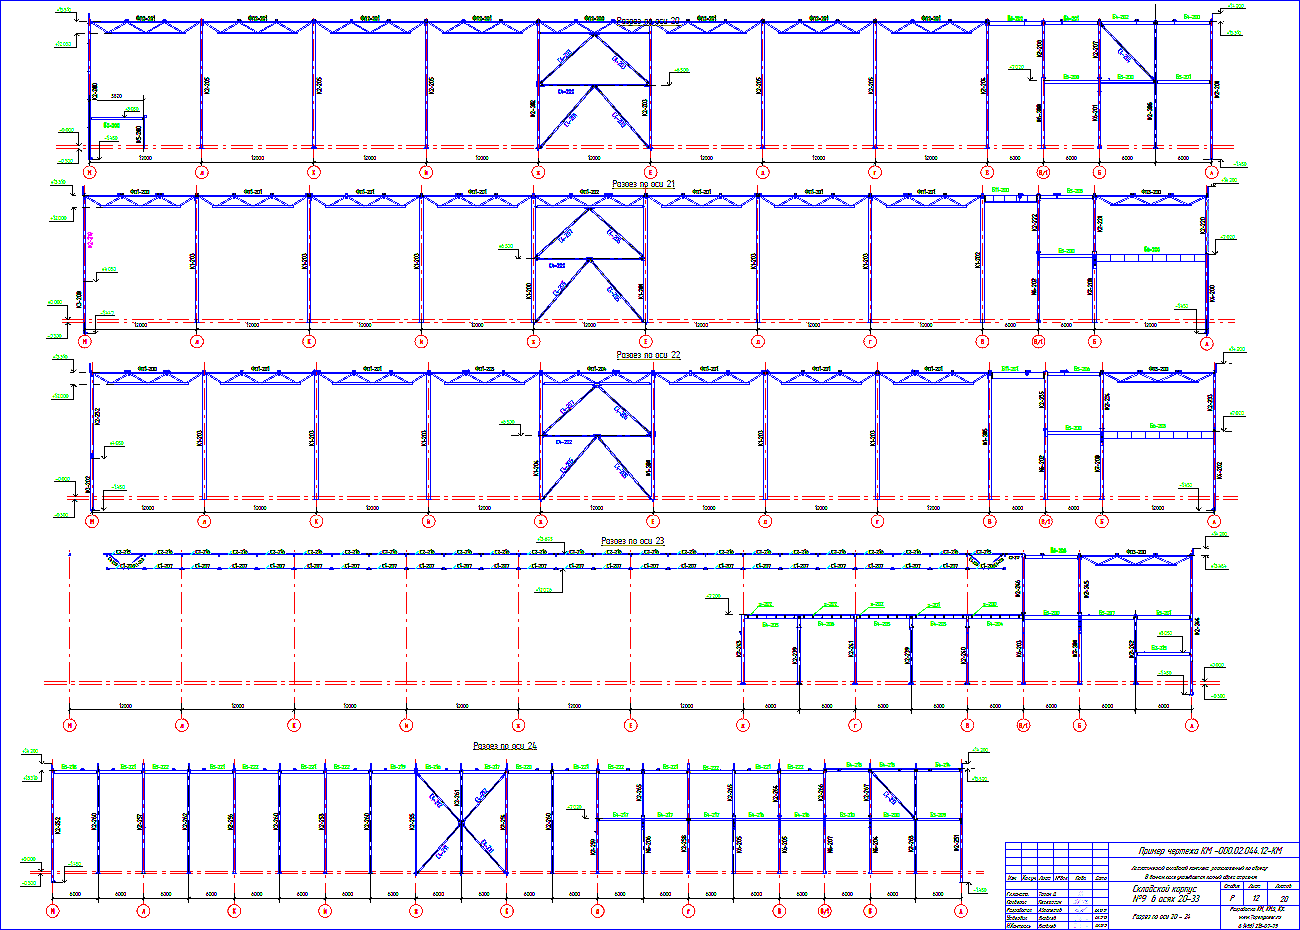Image resolution: width=1300 pixels, height=930 pixels.
Task: Click sheet number '12' in title block
Action: pos(1255,899)
